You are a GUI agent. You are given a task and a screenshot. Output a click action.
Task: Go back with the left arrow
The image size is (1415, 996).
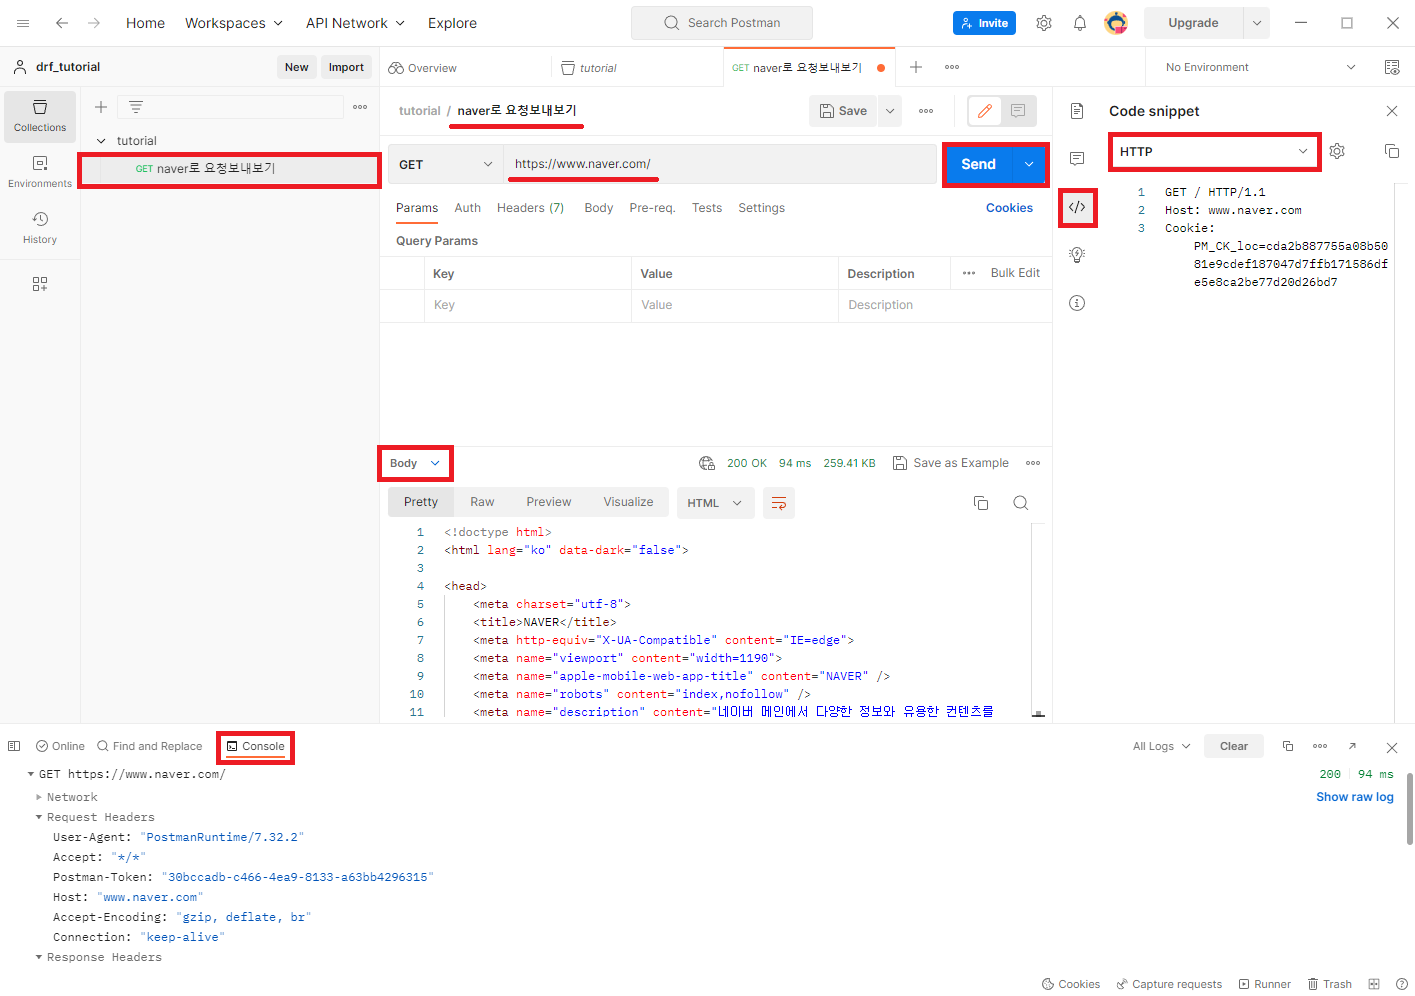coord(62,23)
